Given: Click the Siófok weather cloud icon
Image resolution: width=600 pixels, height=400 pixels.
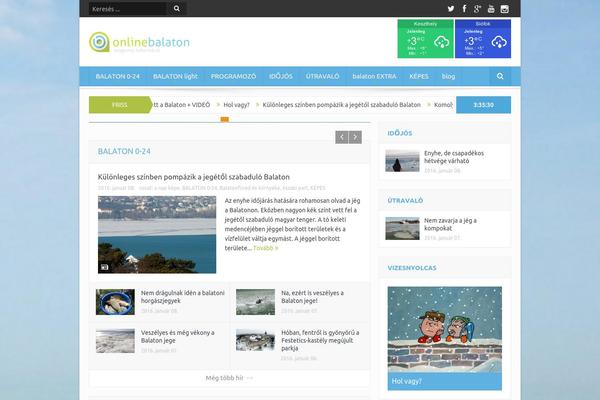Looking at the screenshot, I should click(x=499, y=41).
